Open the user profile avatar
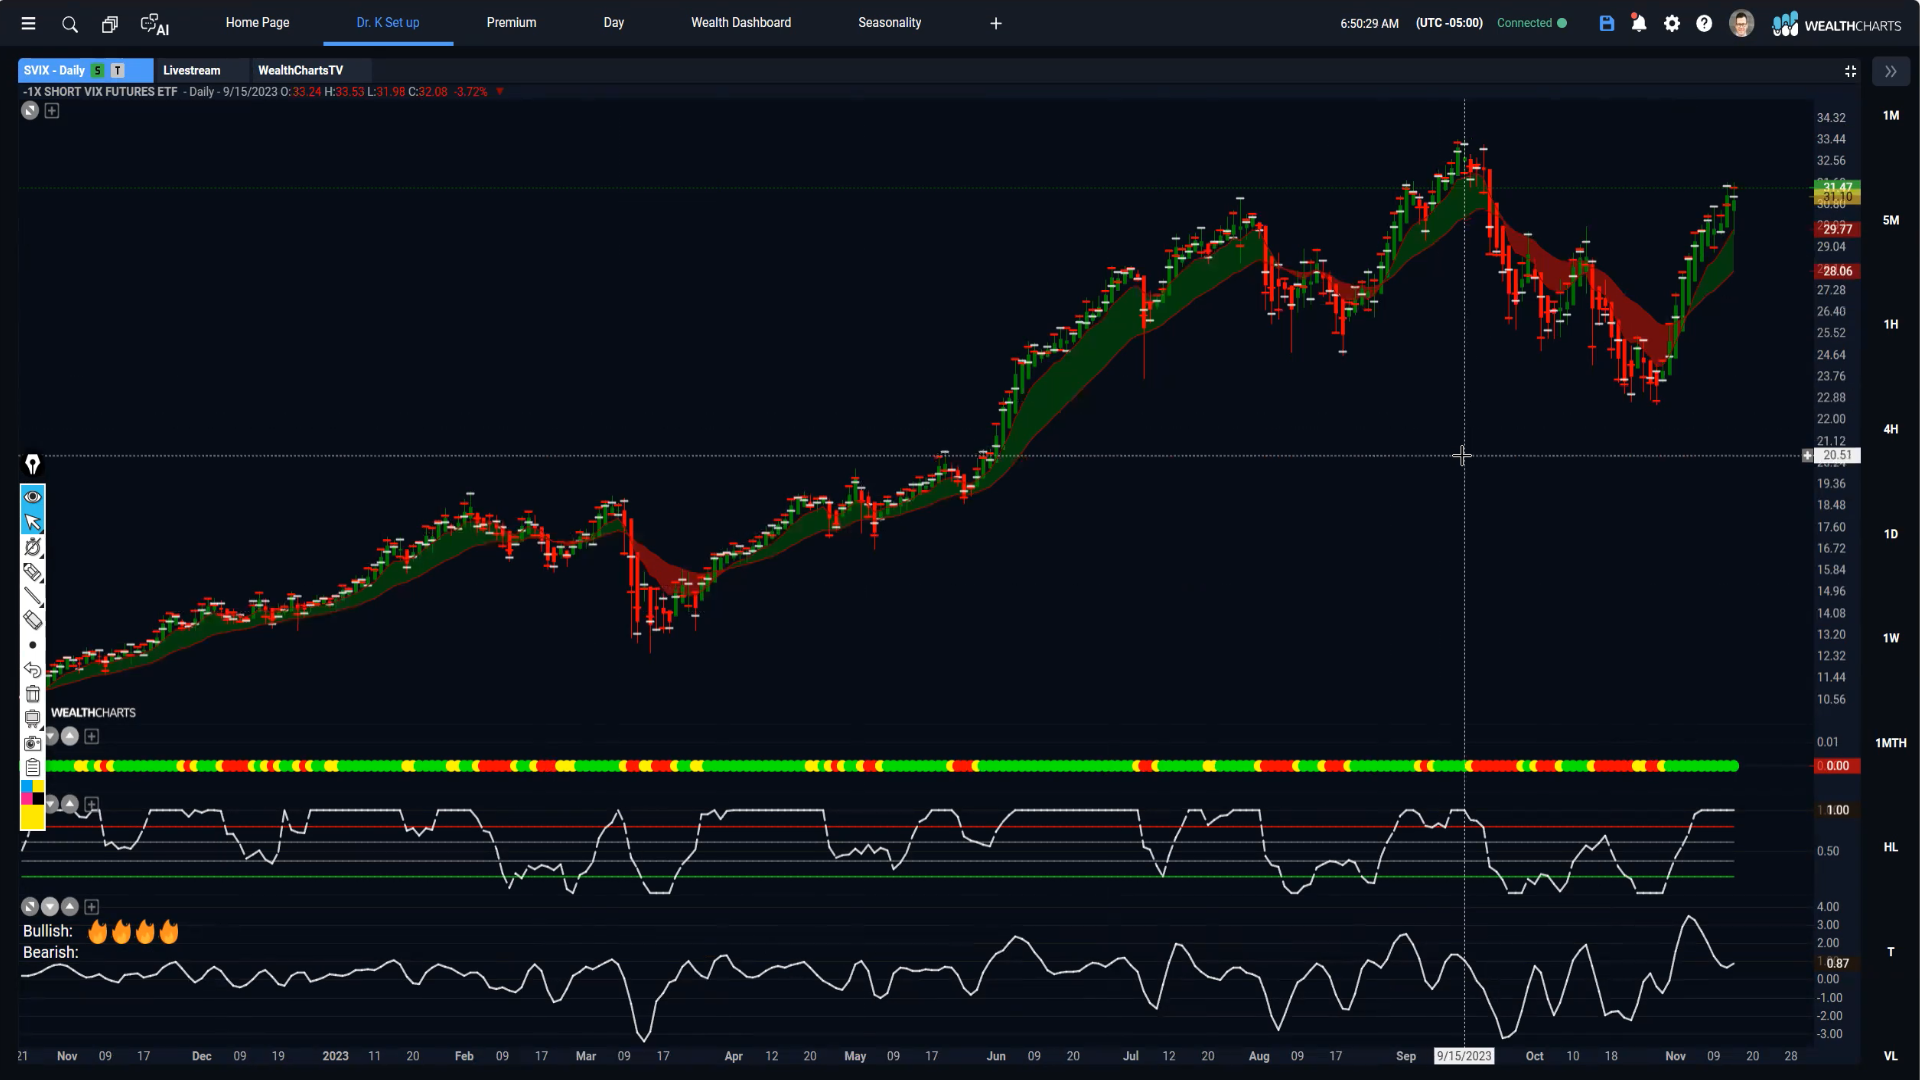The width and height of the screenshot is (1920, 1080). tap(1741, 23)
